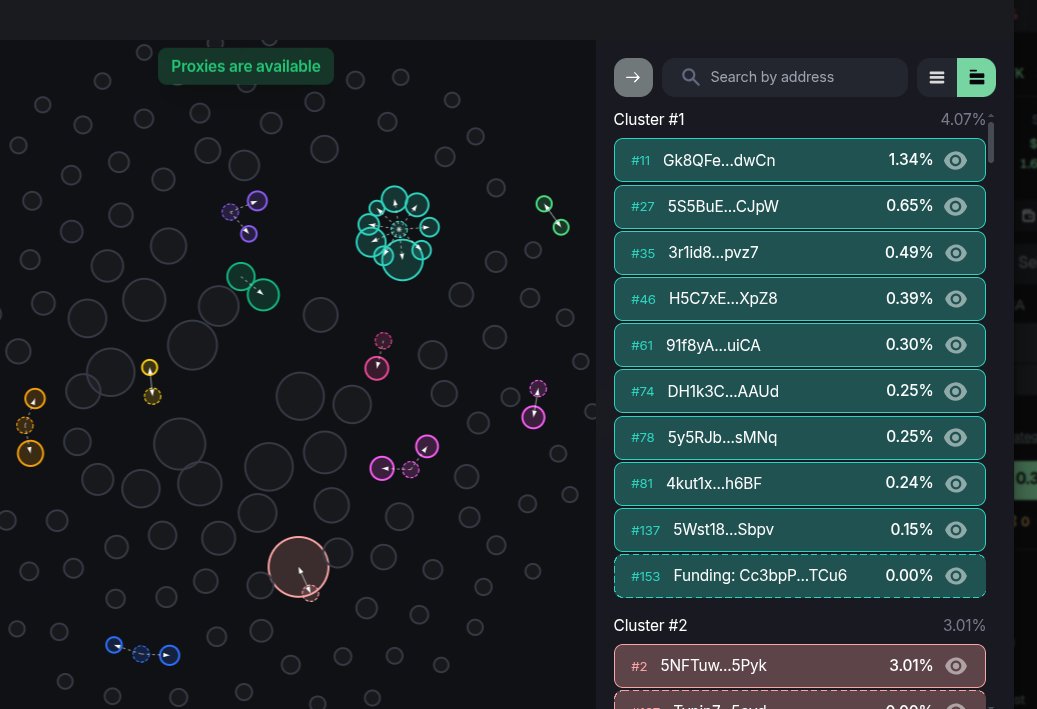The height and width of the screenshot is (709, 1037).
Task: Select the dashed blue middle node
Action: tap(141, 653)
